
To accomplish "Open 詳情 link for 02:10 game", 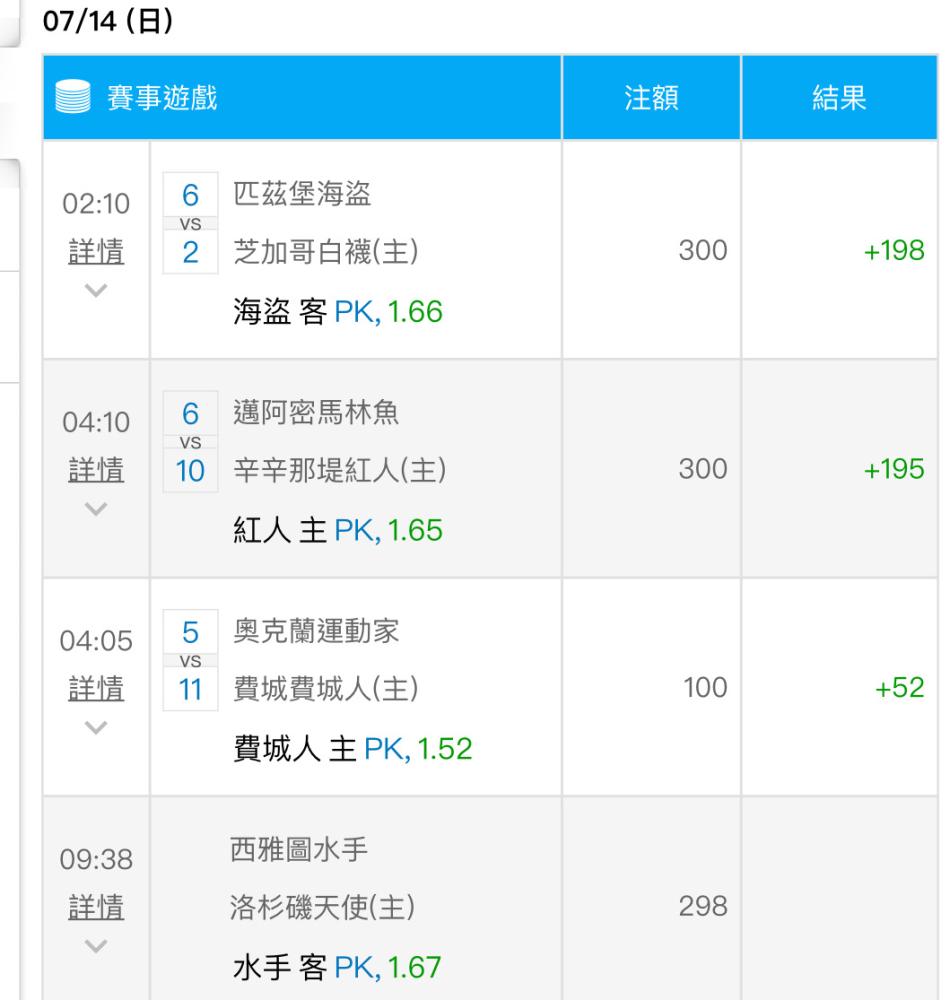I will coord(96,251).
